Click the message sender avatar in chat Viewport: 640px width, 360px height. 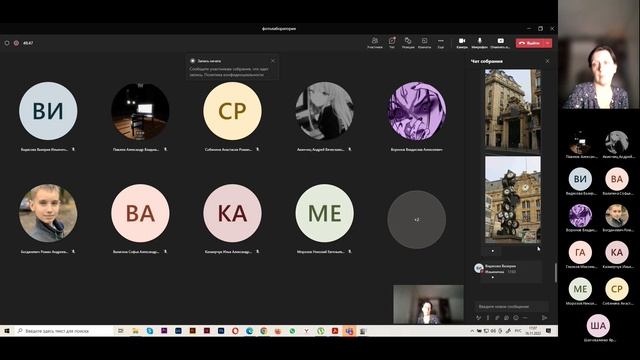click(479, 268)
